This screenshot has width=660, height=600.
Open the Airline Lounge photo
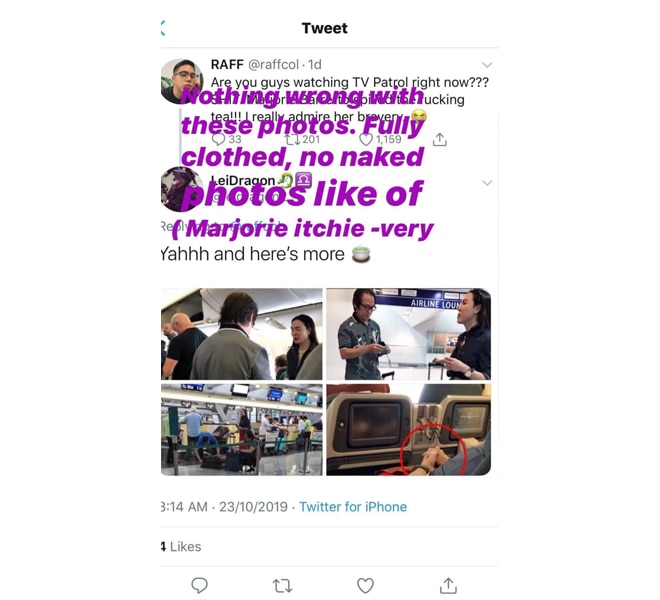pos(409,334)
